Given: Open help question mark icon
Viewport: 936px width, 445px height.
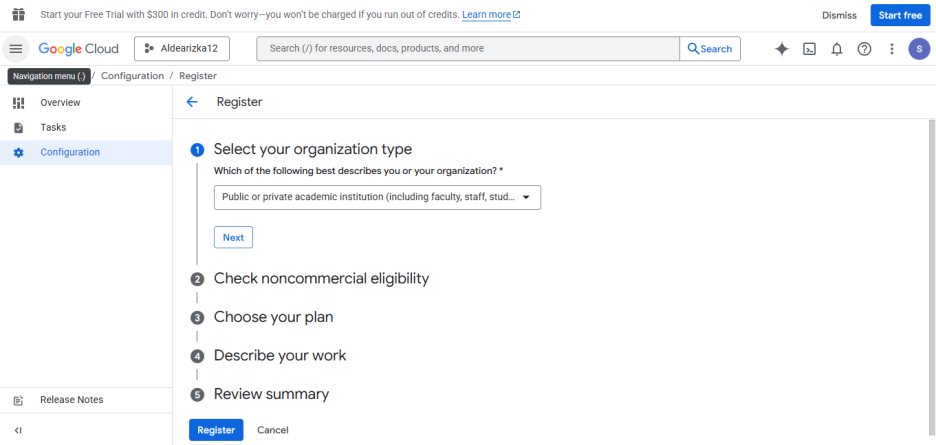Looking at the screenshot, I should click(864, 49).
